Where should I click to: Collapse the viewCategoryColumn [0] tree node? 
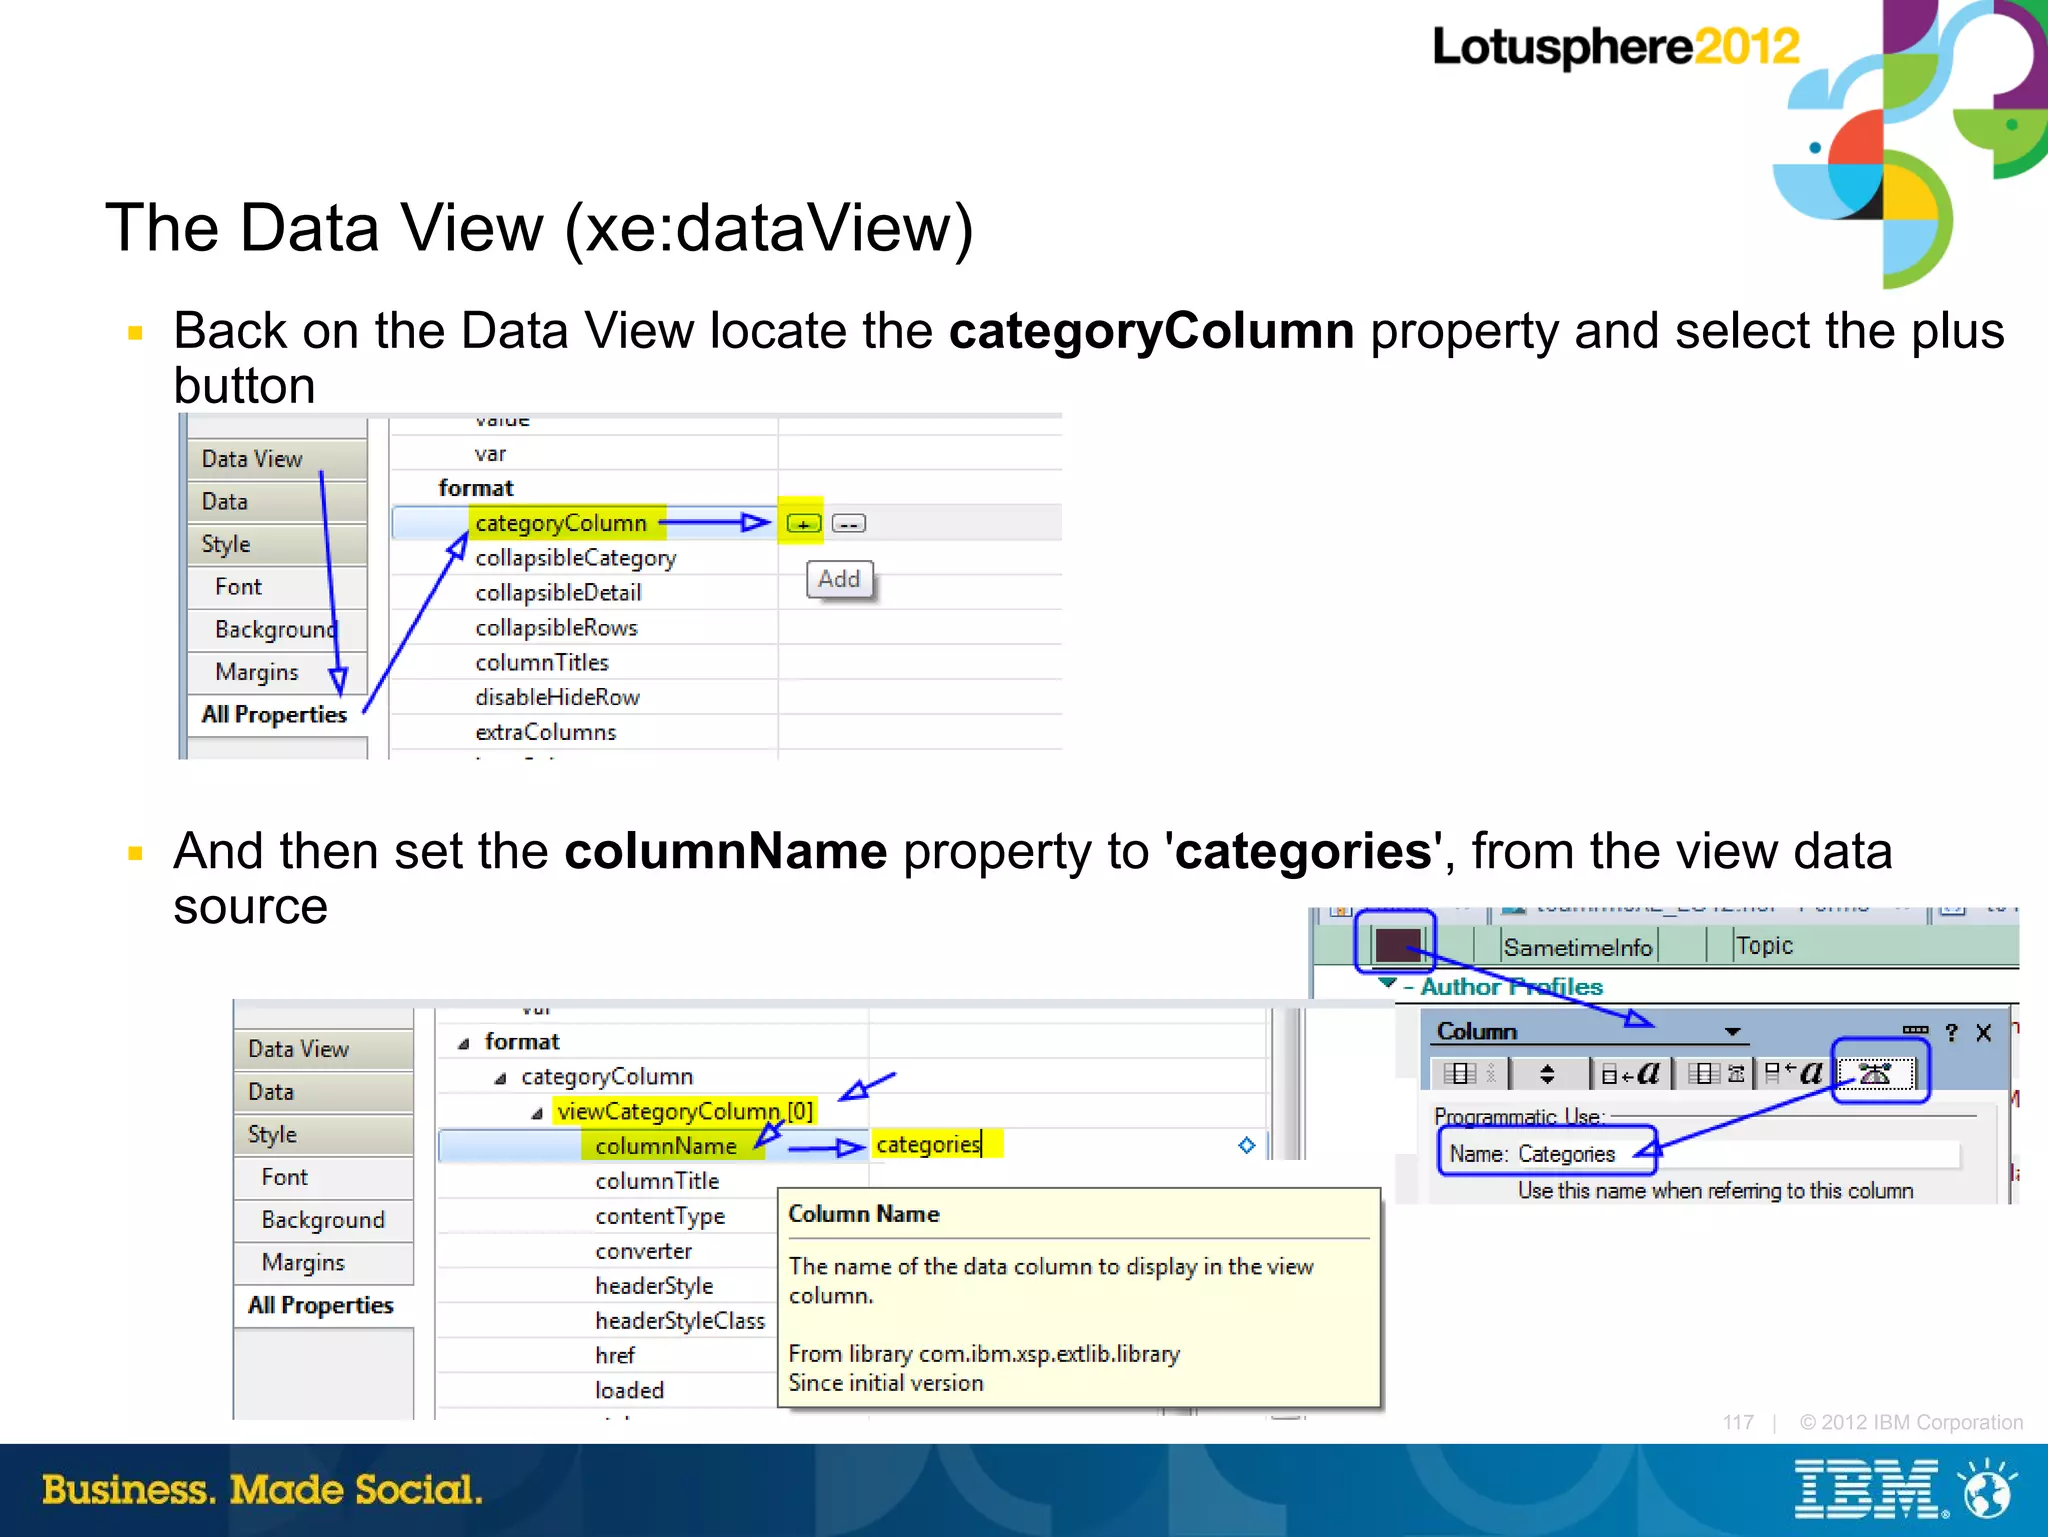pos(537,1113)
